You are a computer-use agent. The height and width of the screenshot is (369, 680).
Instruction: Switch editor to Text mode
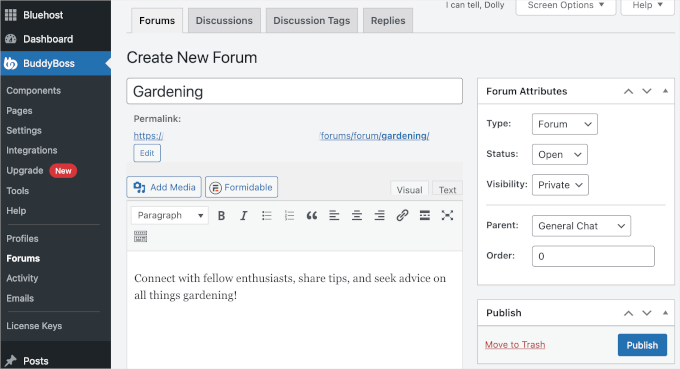coord(447,190)
